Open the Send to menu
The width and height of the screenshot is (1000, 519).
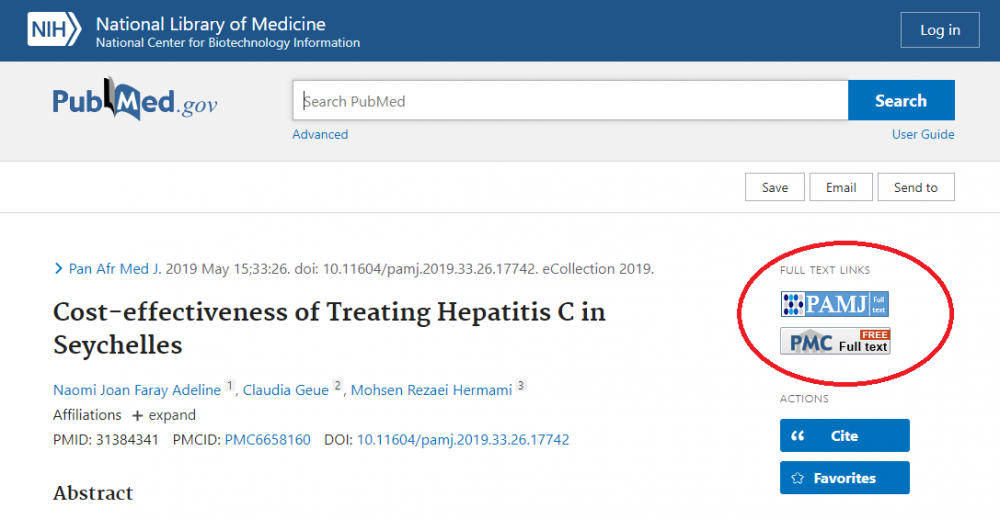tap(915, 187)
